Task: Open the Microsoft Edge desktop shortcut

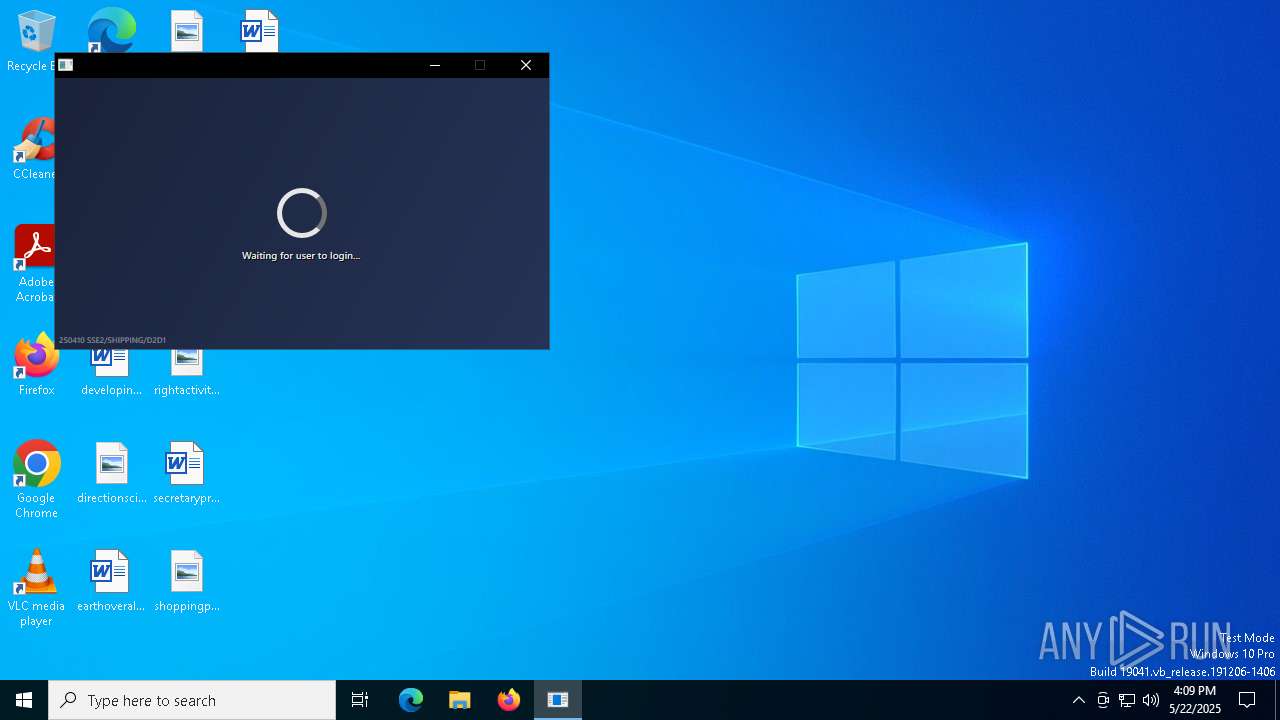Action: [x=111, y=30]
